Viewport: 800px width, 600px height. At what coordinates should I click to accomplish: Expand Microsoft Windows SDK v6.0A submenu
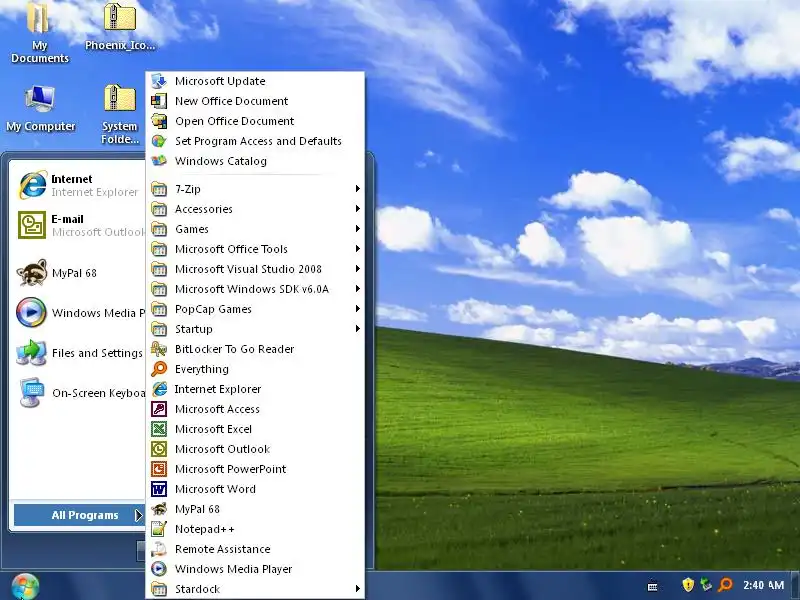point(255,289)
